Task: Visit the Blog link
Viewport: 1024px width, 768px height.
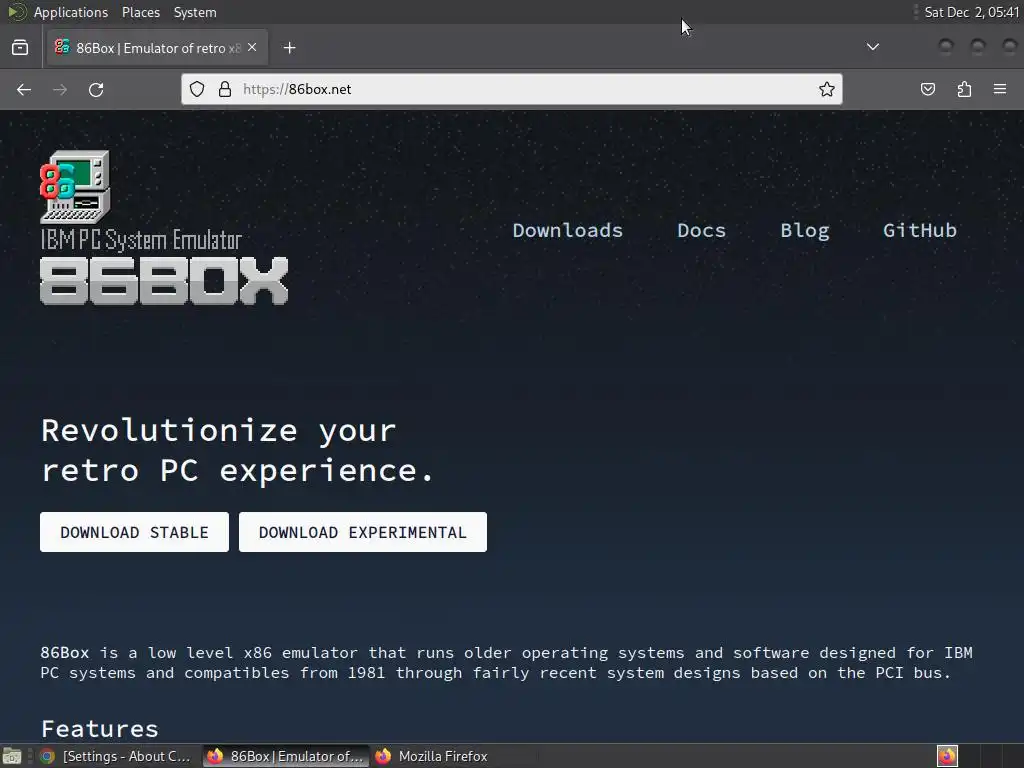Action: pos(805,231)
